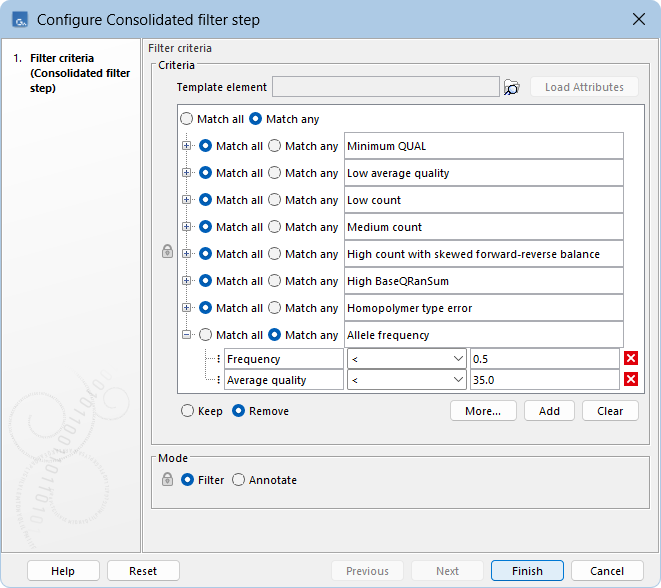Click the browse icon beside Template element
This screenshot has width=661, height=588.
point(512,87)
